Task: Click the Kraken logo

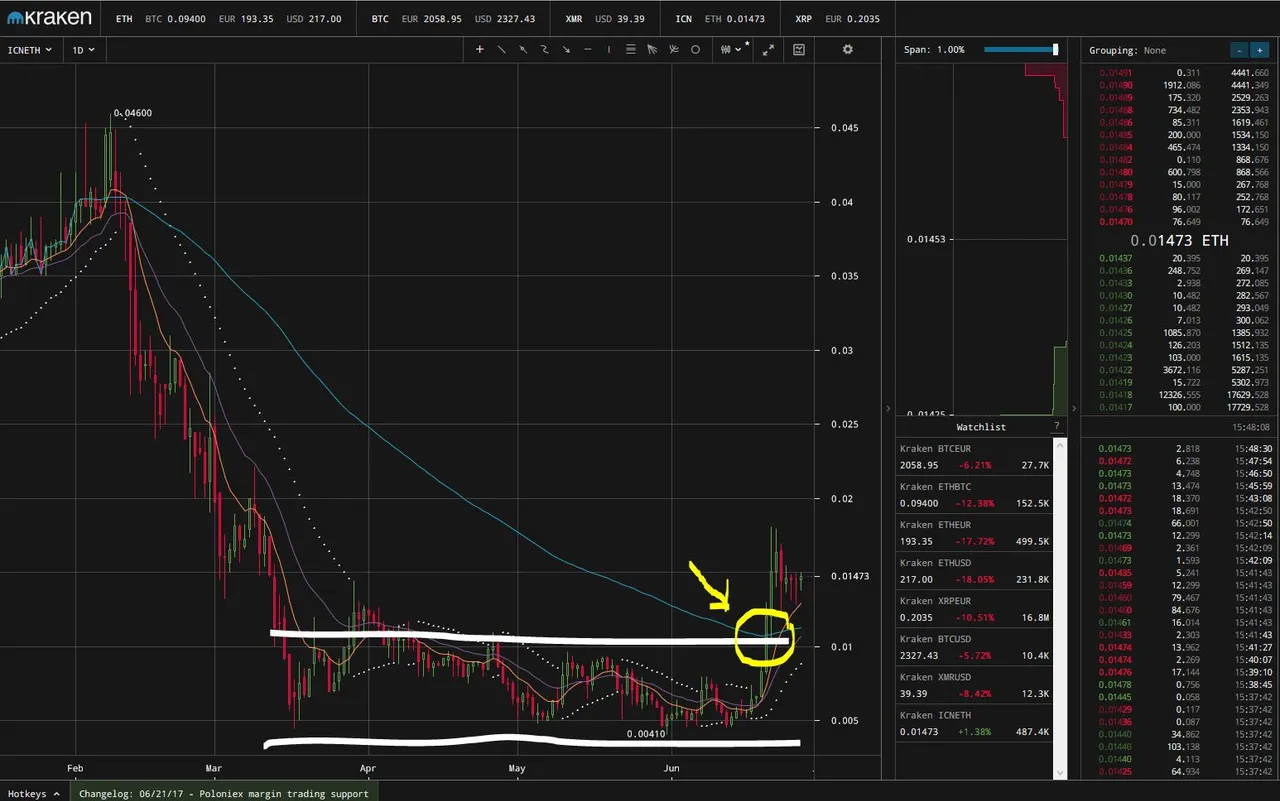Action: 49,18
